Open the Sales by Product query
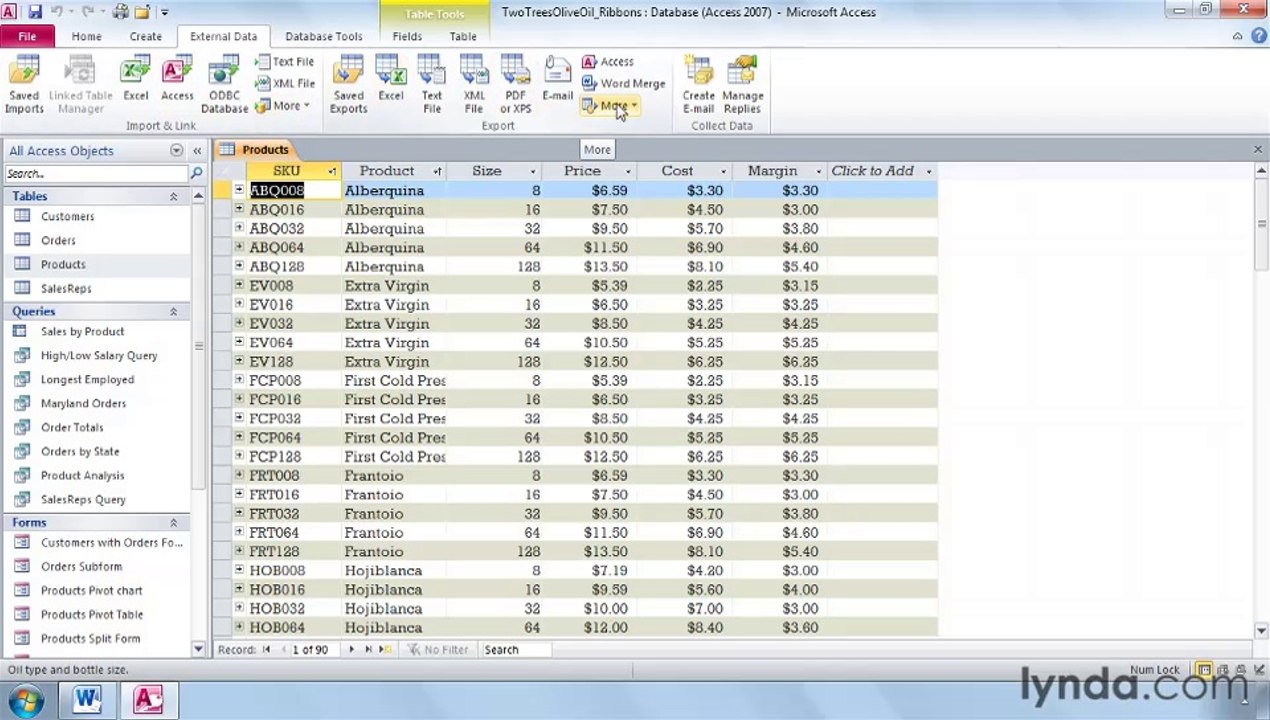1270x720 pixels. click(82, 331)
